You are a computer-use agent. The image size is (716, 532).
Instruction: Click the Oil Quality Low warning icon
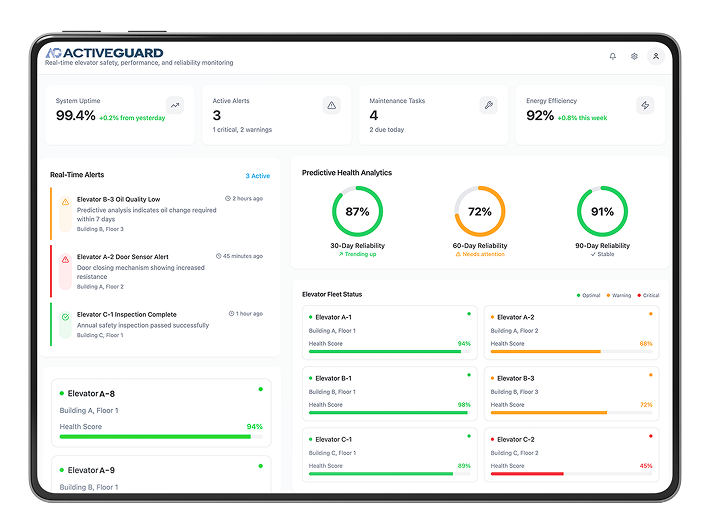pos(65,202)
